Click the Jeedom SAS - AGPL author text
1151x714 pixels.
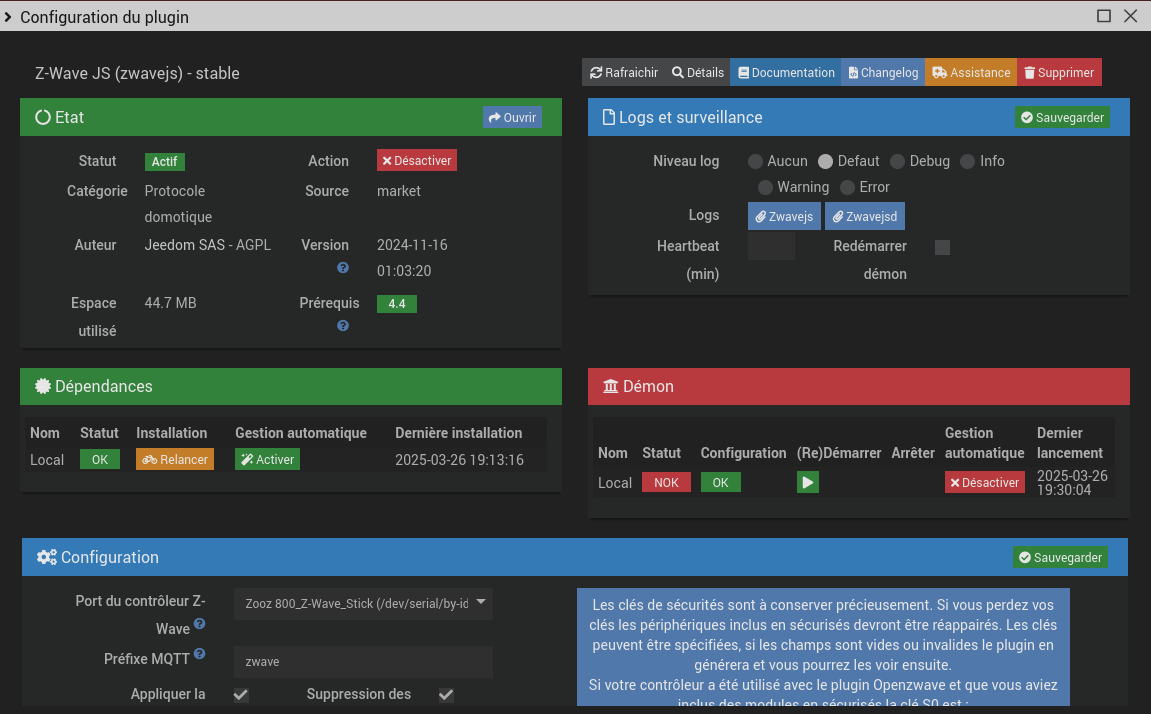[x=208, y=245]
